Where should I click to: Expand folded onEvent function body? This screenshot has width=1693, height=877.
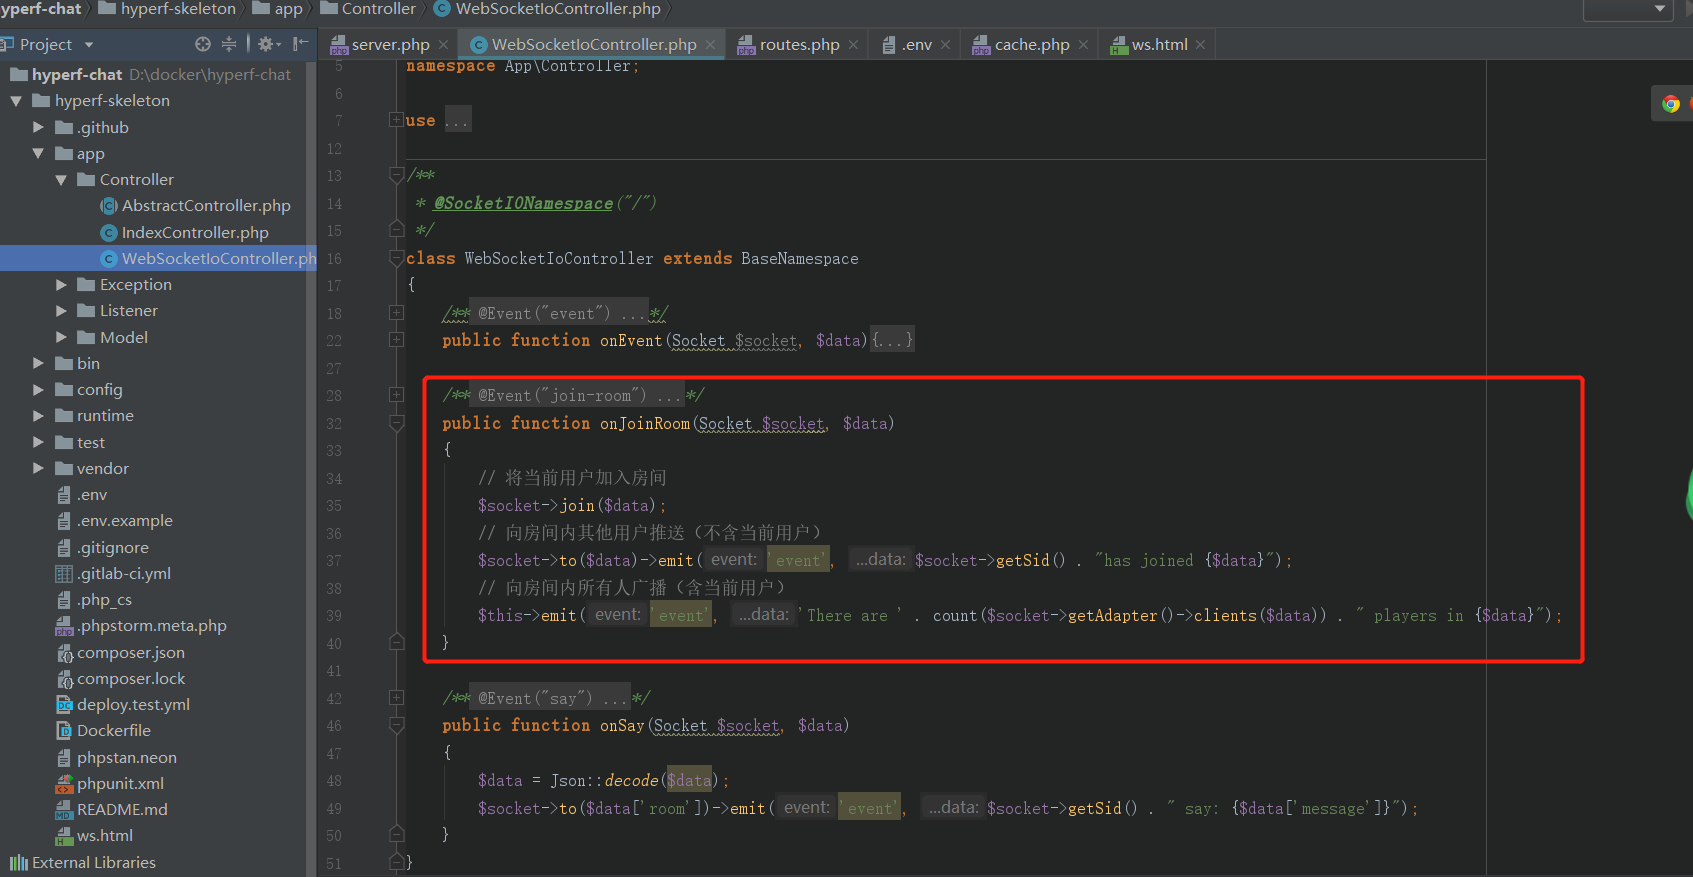[396, 340]
